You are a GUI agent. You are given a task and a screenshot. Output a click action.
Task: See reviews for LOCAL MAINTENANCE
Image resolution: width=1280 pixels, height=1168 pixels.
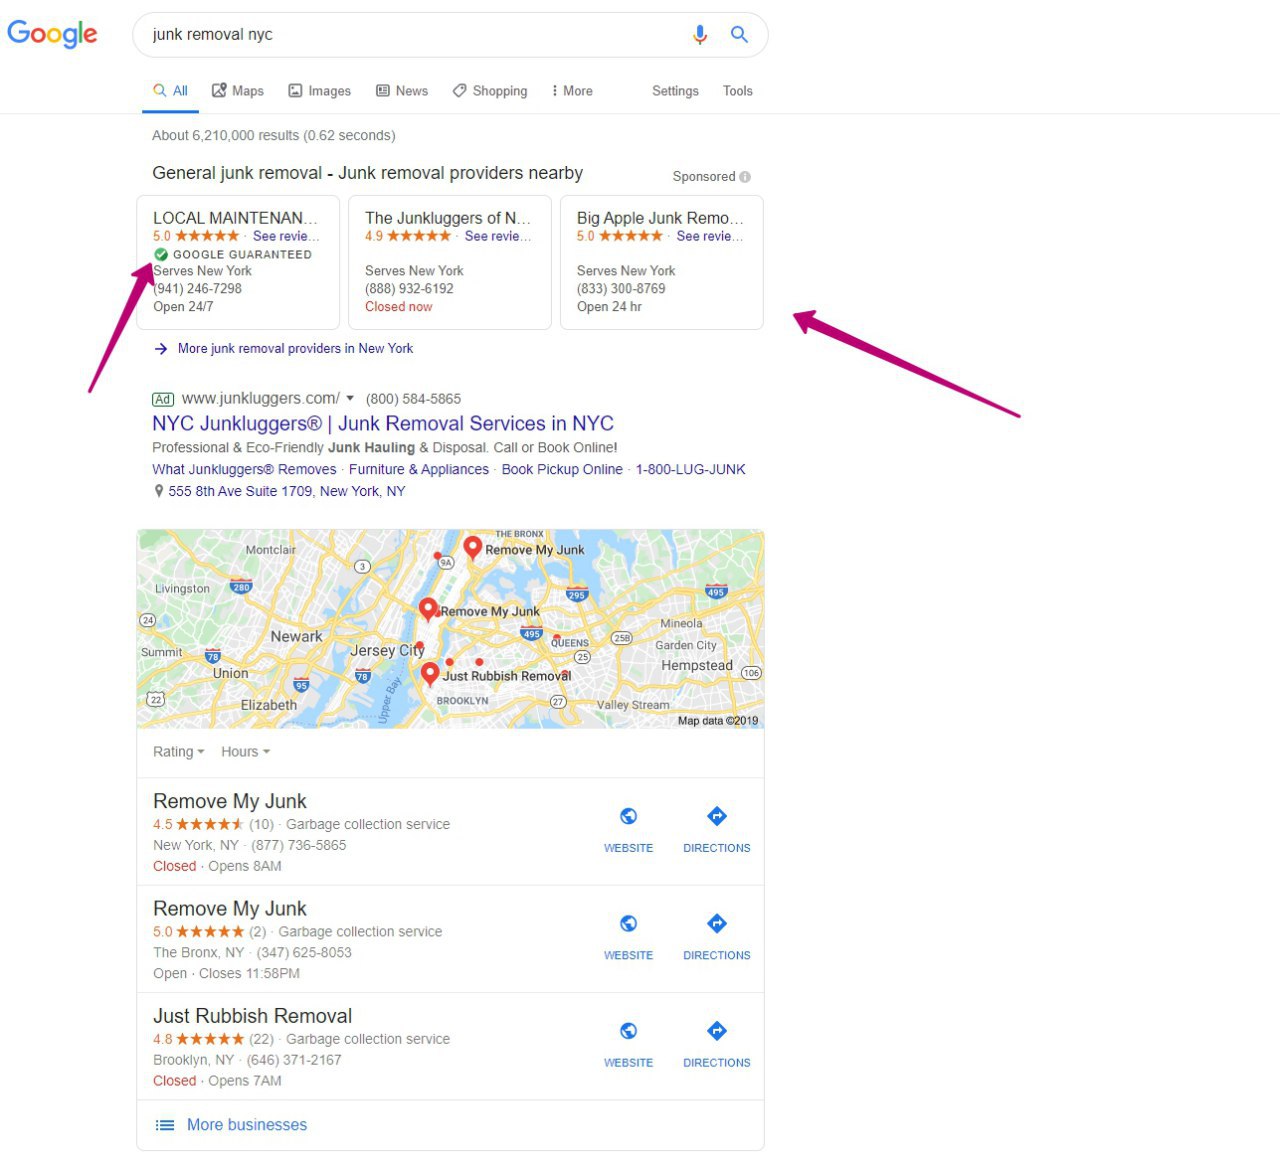[286, 236]
